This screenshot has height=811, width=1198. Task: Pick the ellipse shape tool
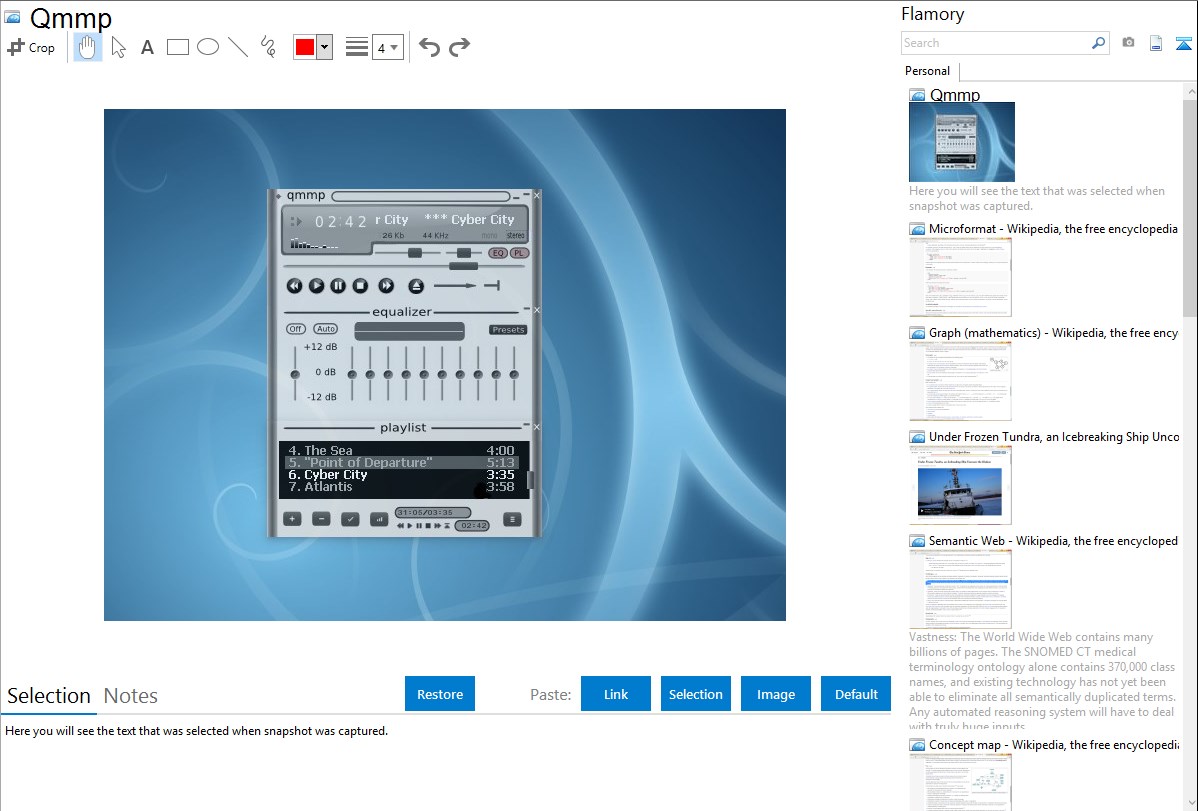tap(208, 47)
